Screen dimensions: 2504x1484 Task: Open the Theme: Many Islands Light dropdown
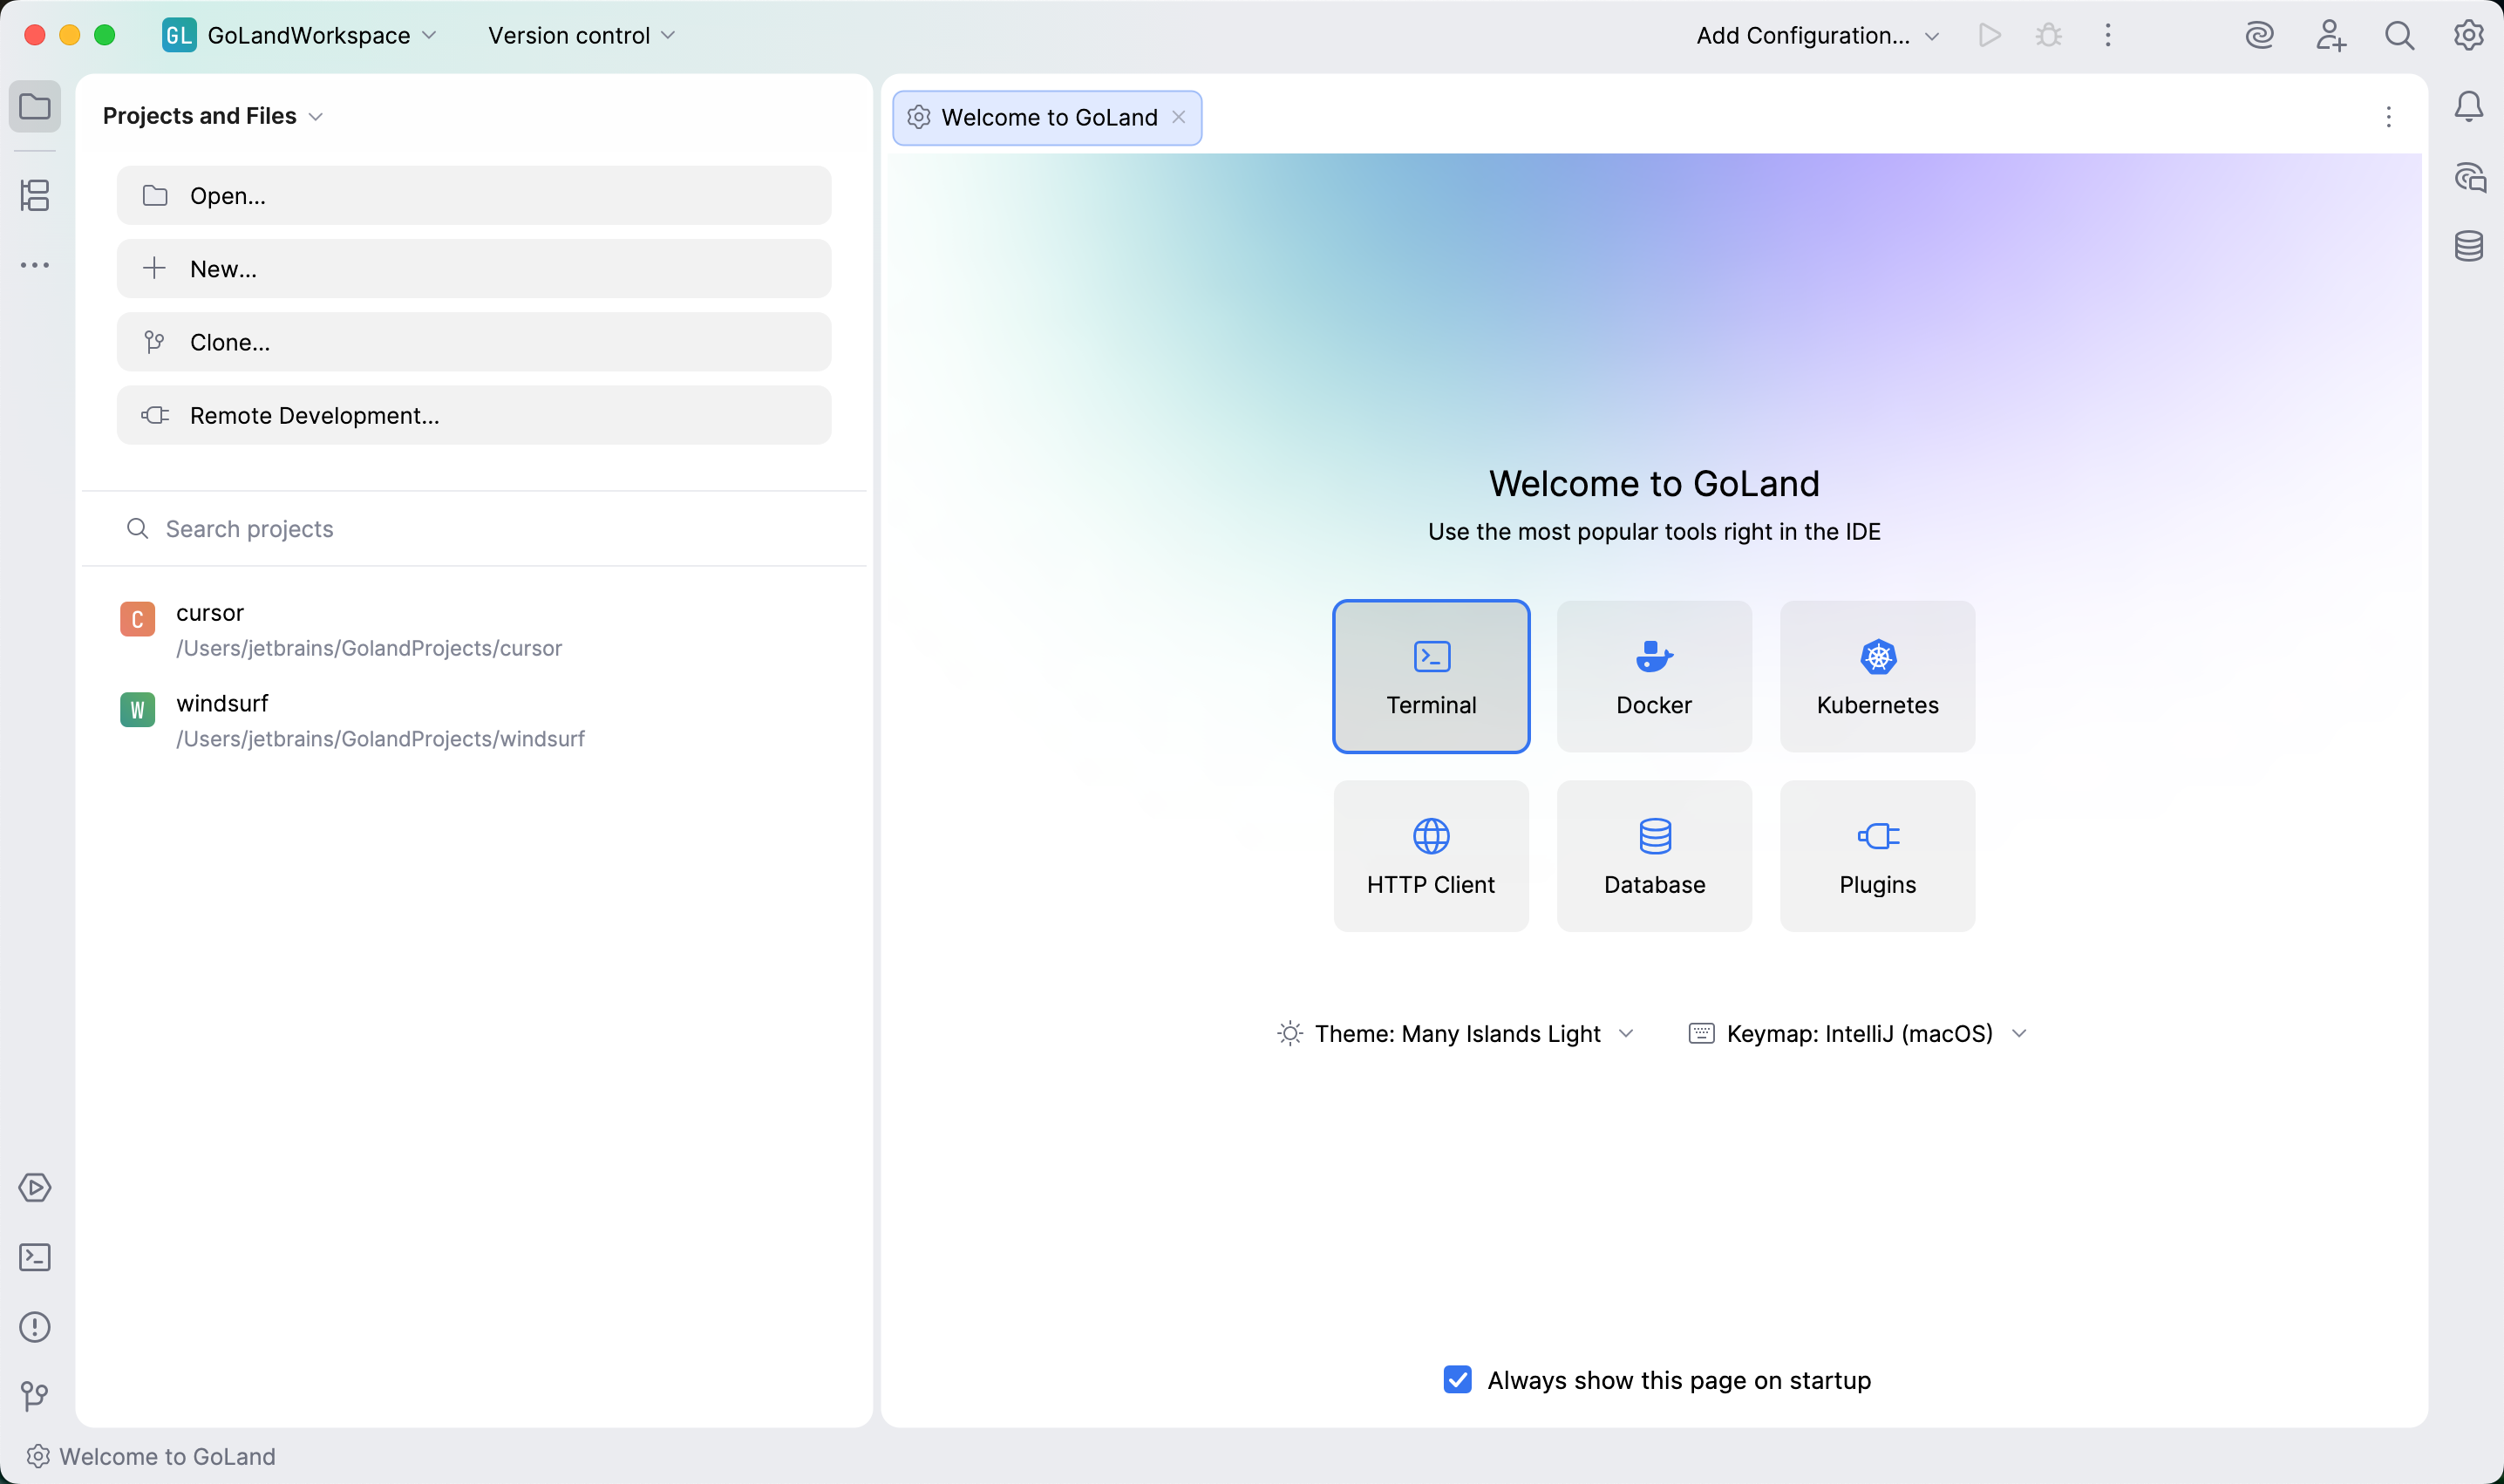1628,1033
